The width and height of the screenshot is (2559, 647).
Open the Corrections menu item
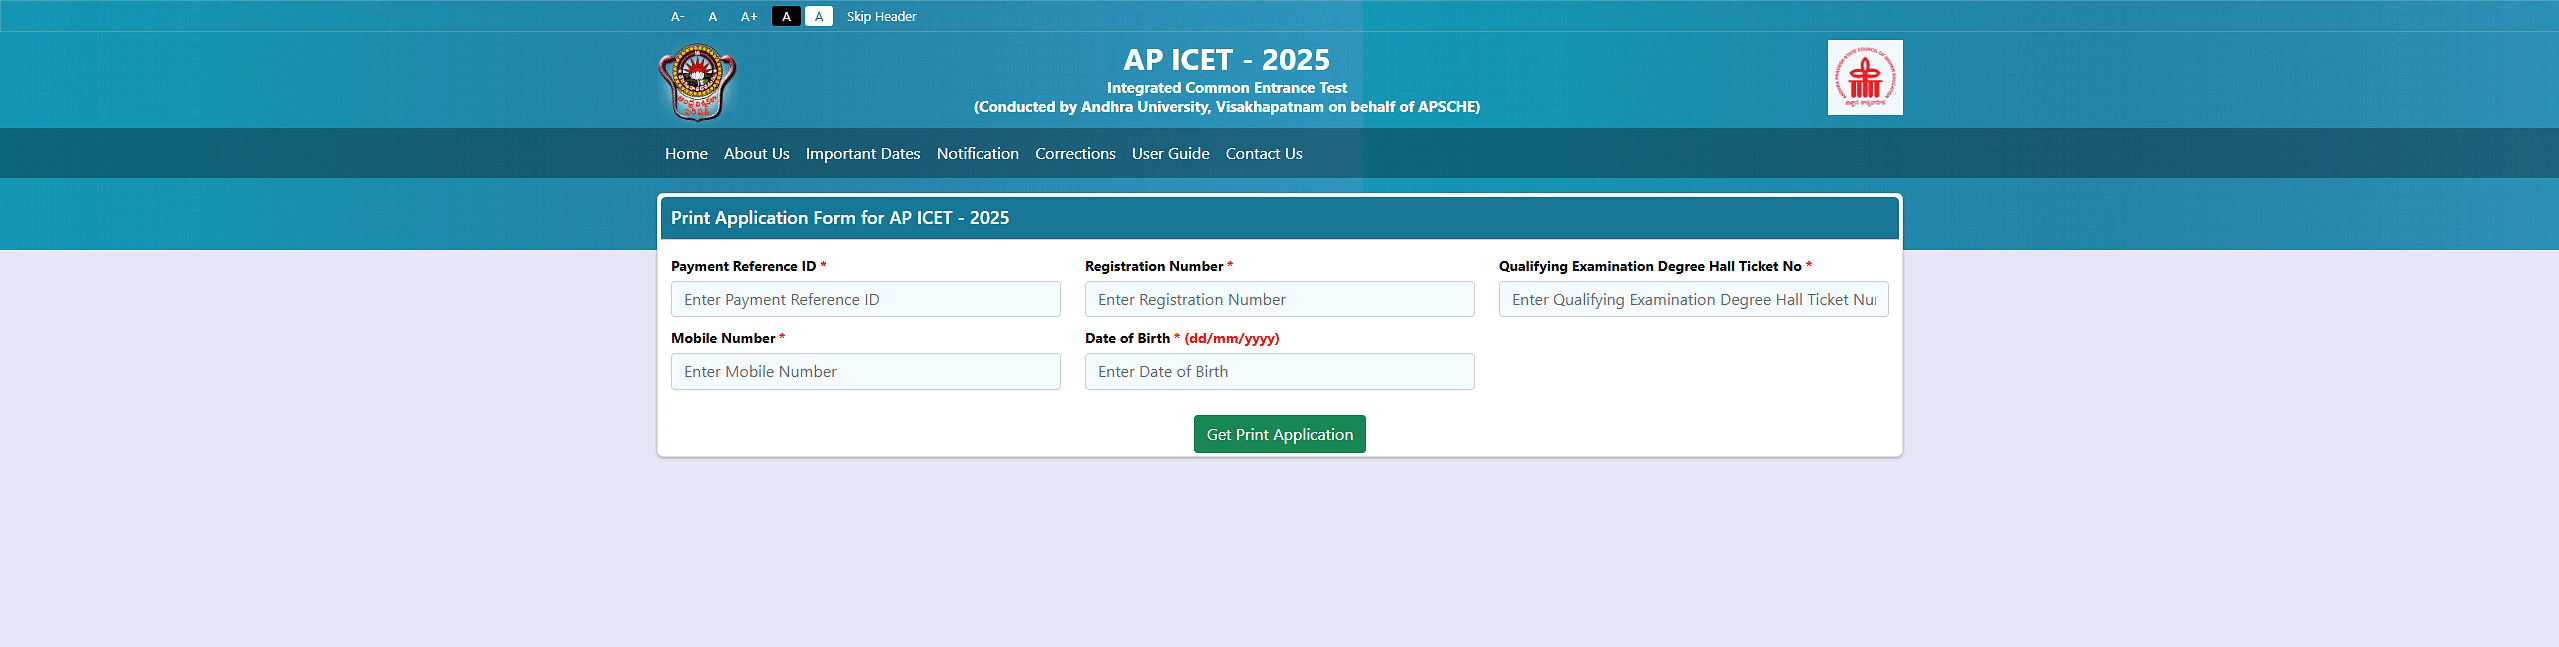[1075, 153]
